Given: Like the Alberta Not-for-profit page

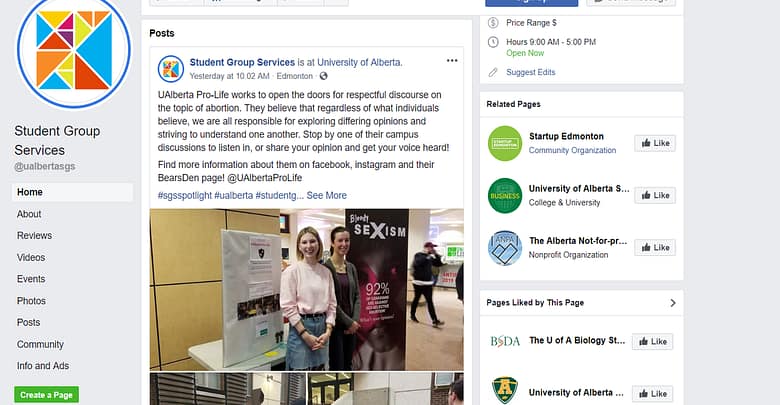Looking at the screenshot, I should (x=655, y=247).
